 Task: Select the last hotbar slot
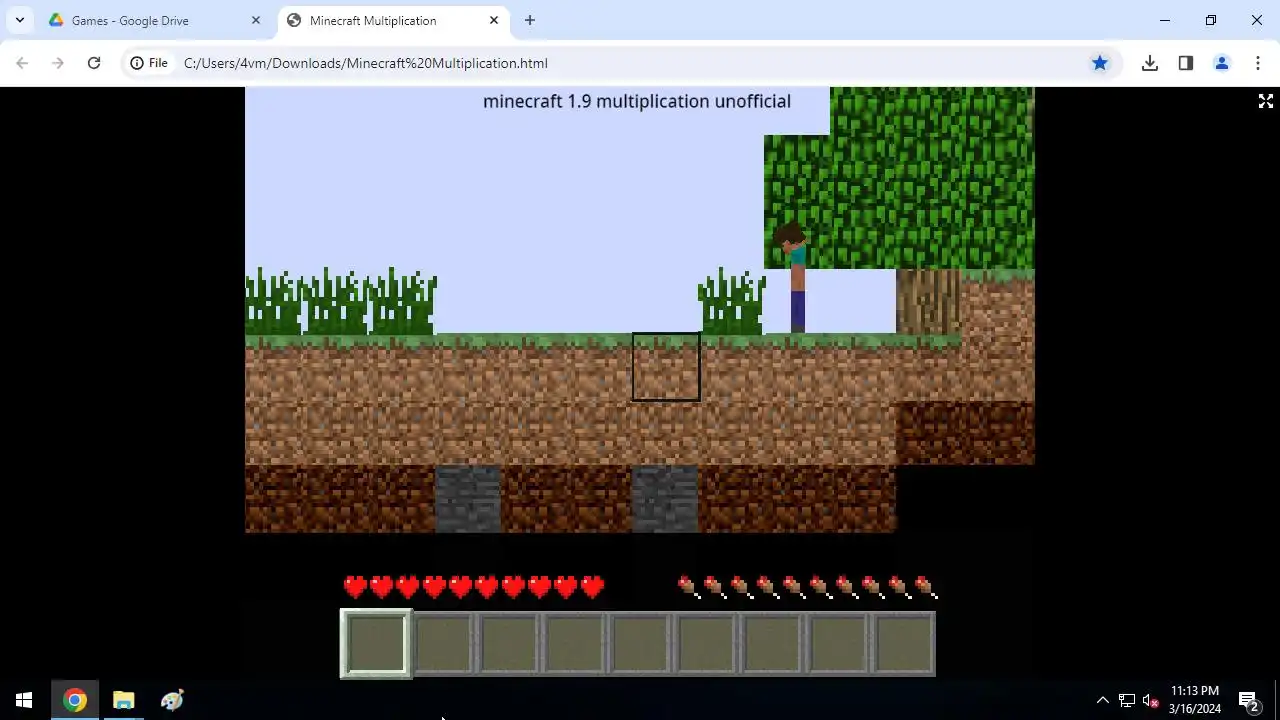click(x=904, y=643)
